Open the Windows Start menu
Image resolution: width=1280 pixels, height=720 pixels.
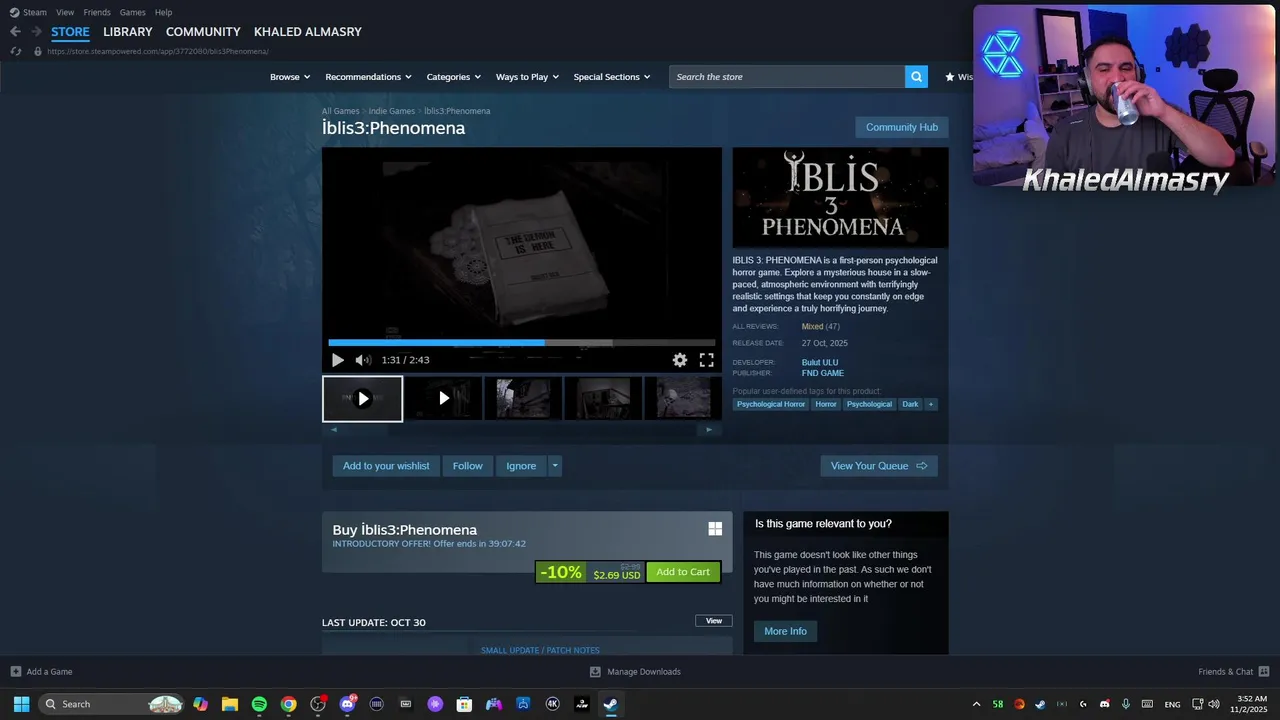click(21, 704)
